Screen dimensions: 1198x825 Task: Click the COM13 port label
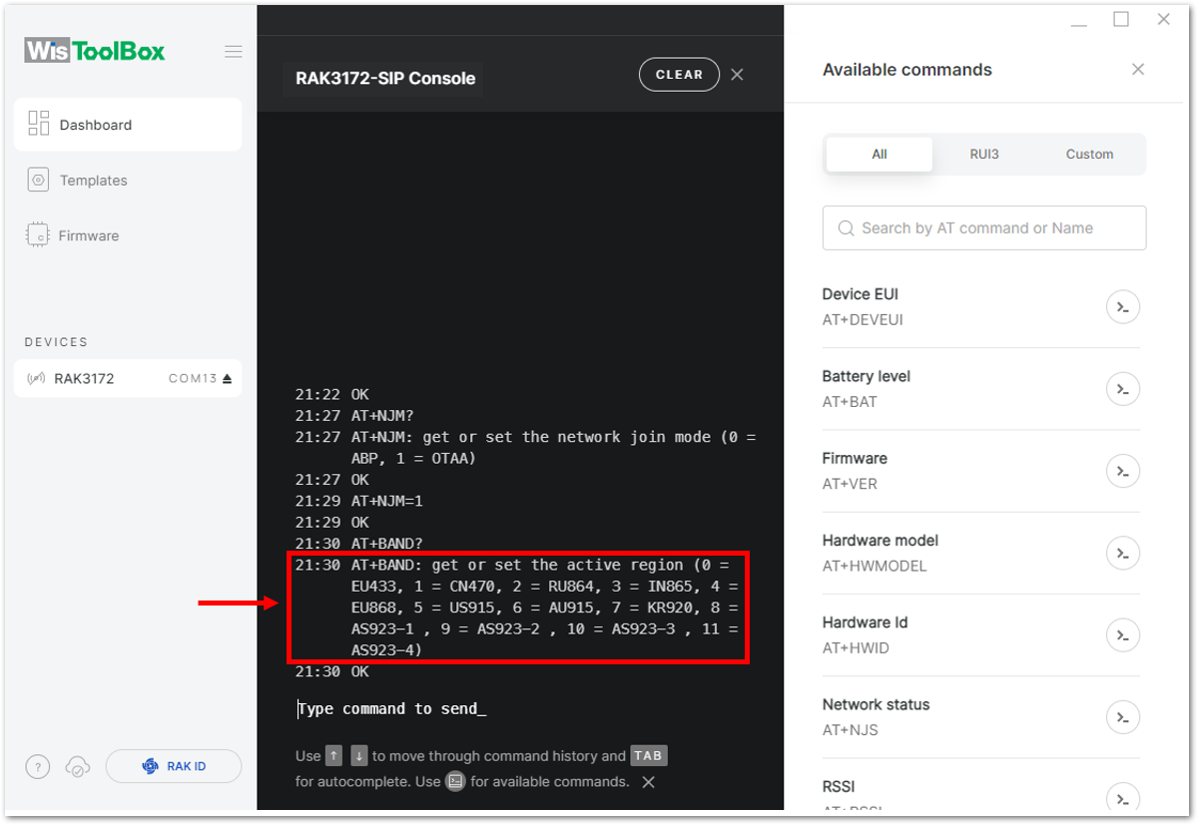[193, 378]
